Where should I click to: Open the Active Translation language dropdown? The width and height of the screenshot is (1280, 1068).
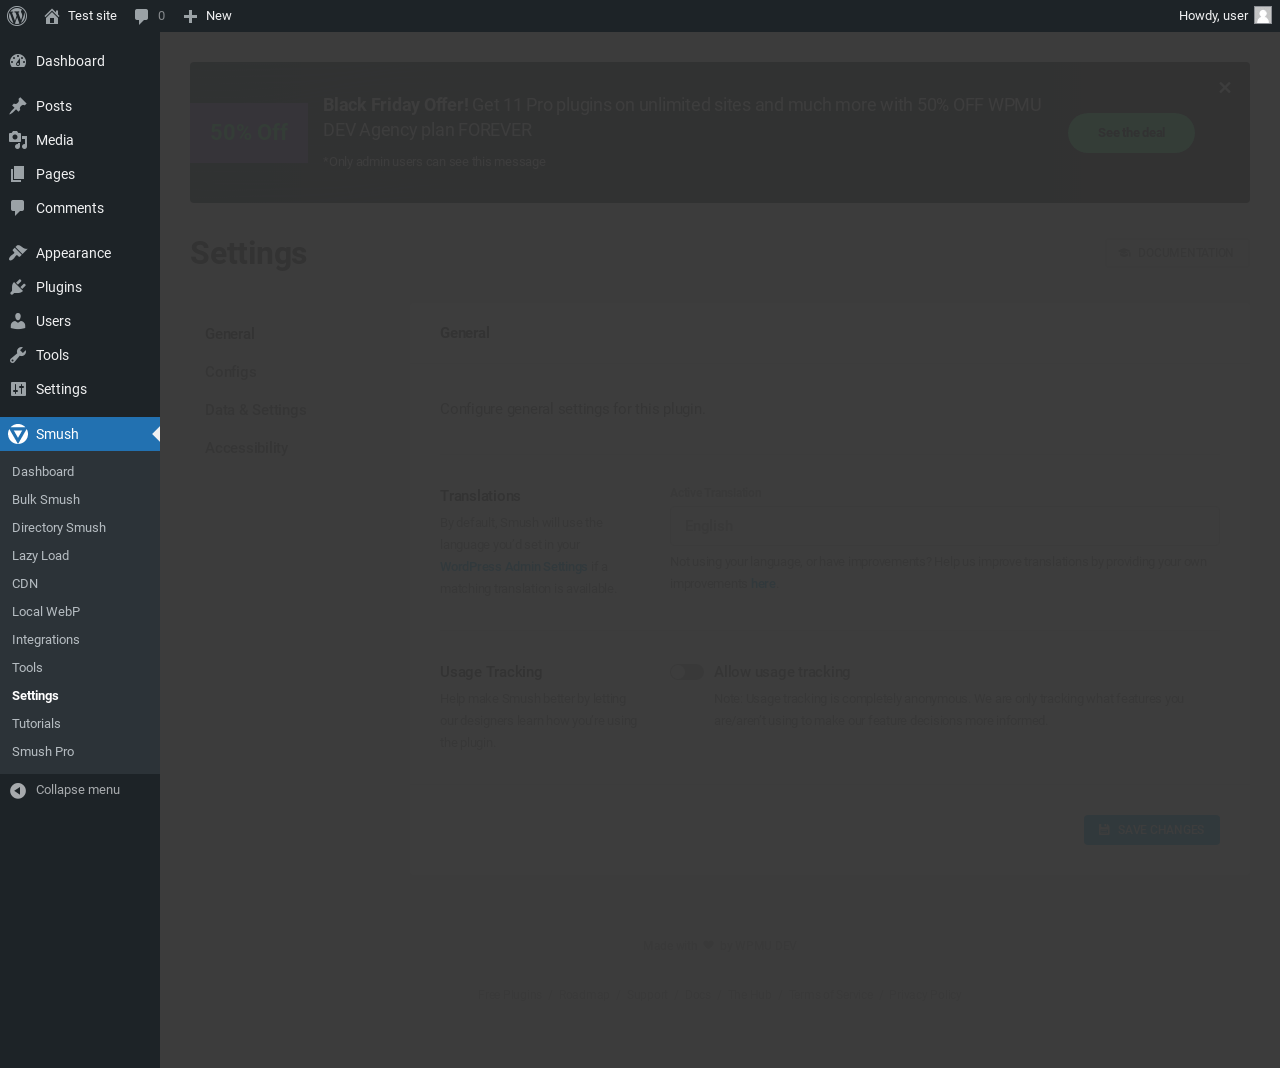(x=945, y=526)
